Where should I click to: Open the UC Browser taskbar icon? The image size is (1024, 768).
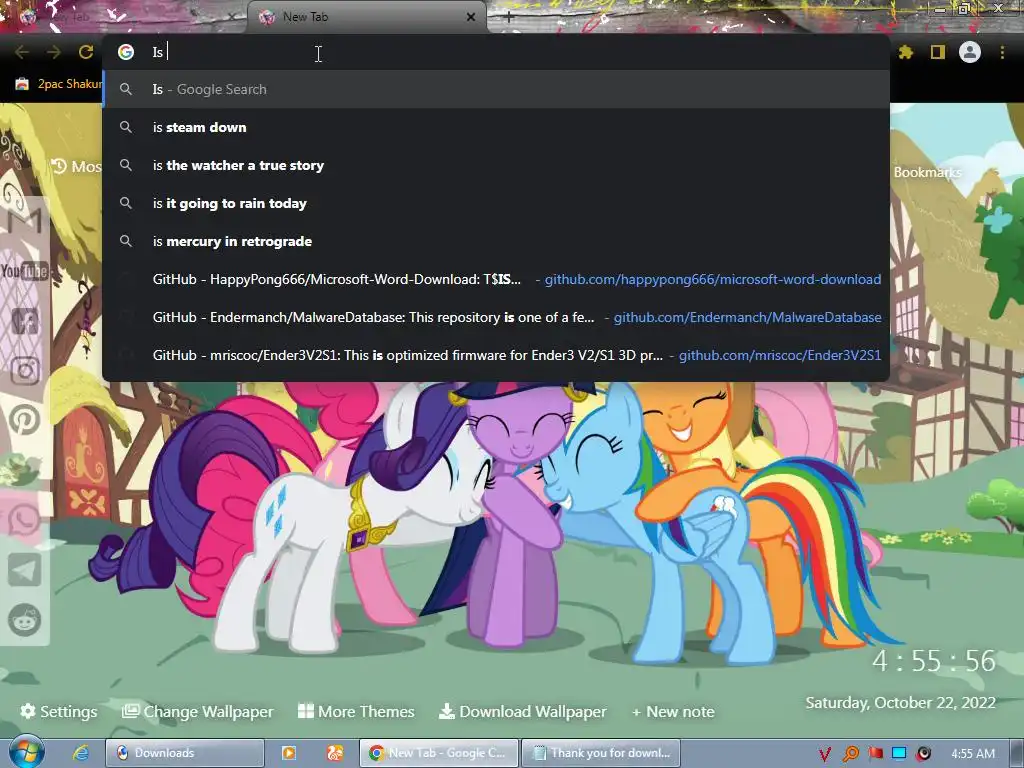[334, 753]
